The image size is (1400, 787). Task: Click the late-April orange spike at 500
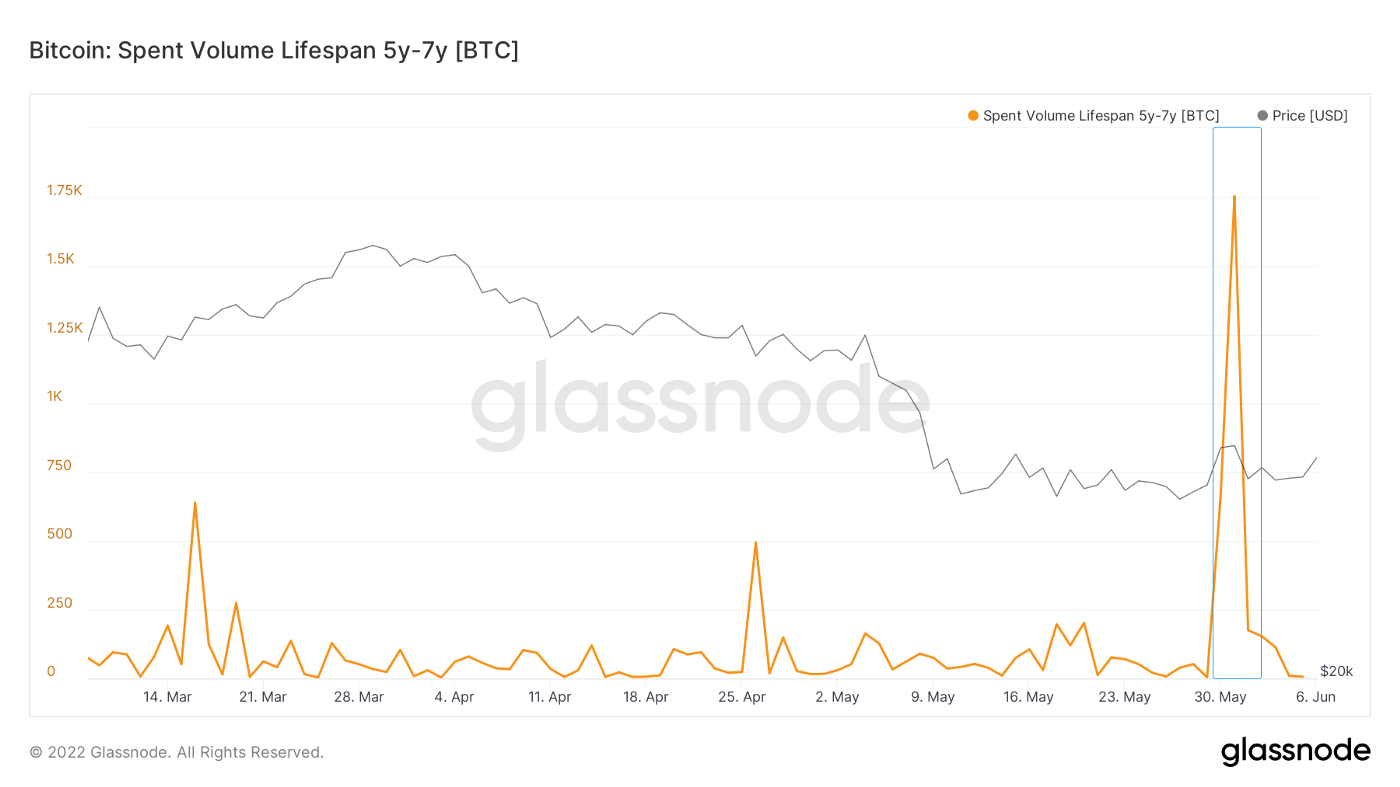coord(755,542)
